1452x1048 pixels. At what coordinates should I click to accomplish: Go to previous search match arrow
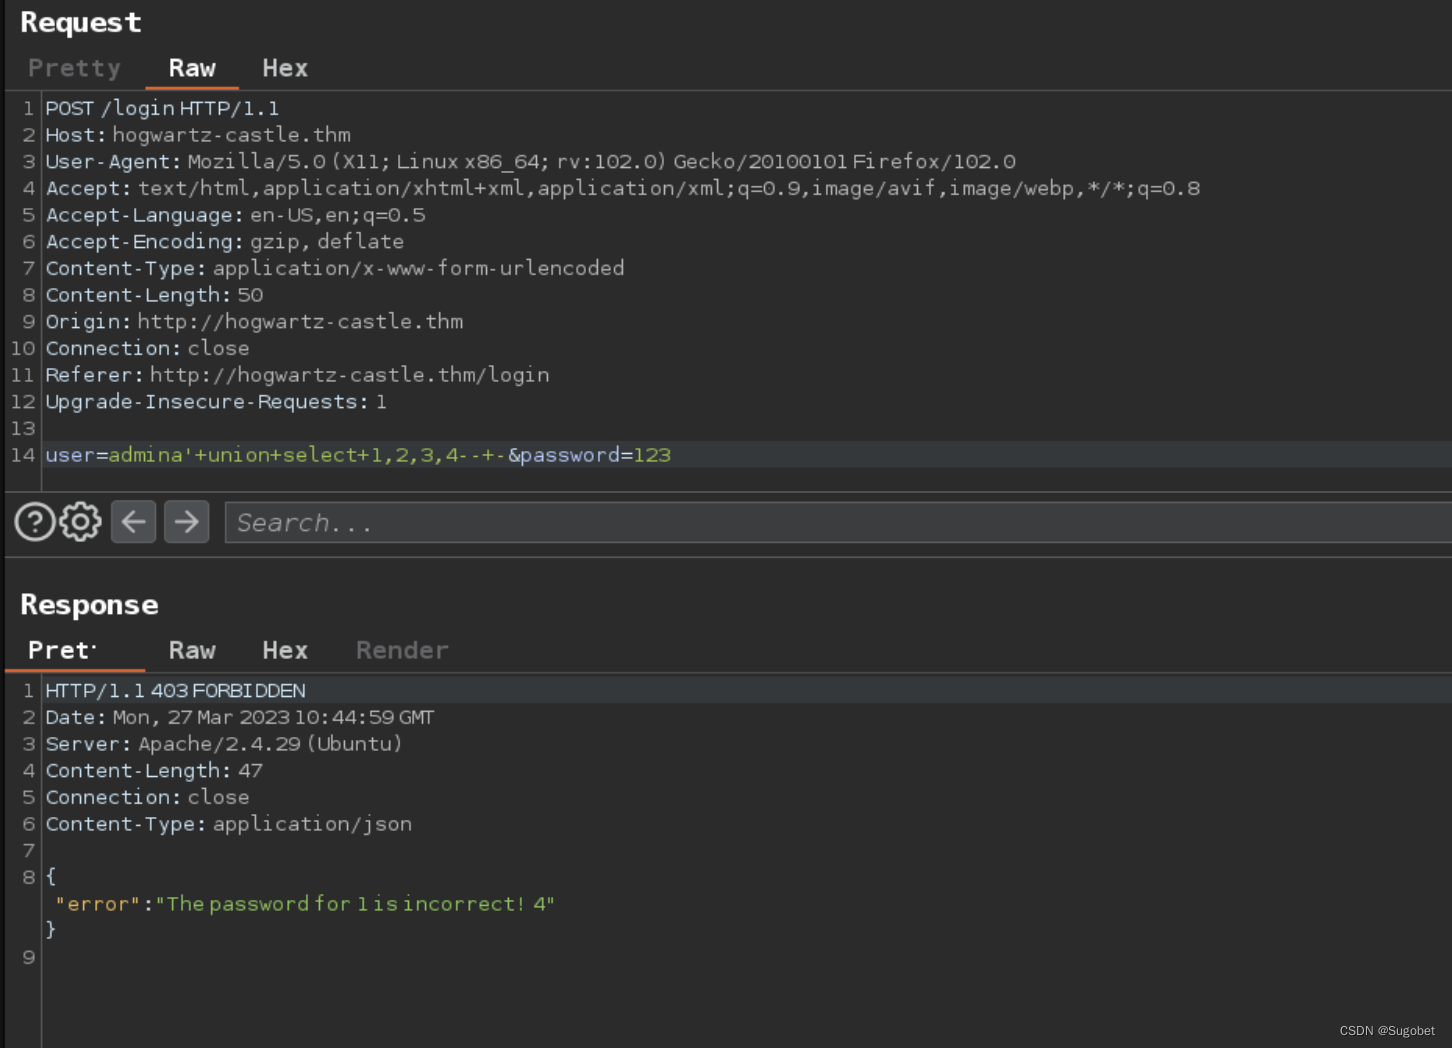point(133,522)
